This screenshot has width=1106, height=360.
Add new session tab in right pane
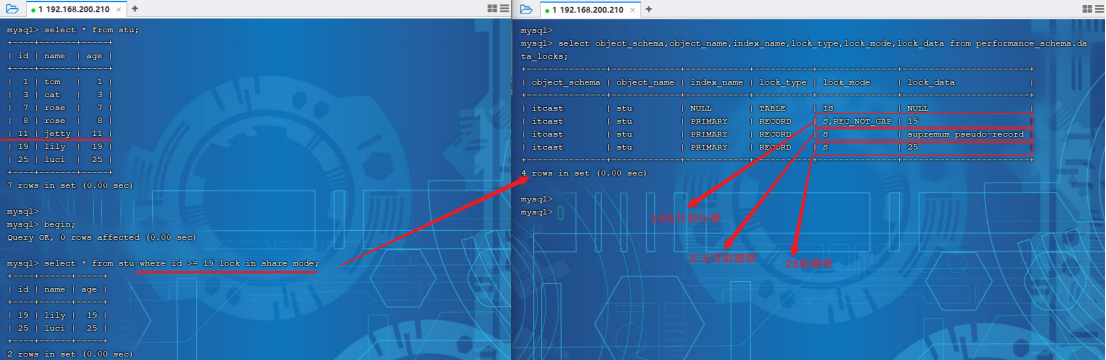coord(648,9)
